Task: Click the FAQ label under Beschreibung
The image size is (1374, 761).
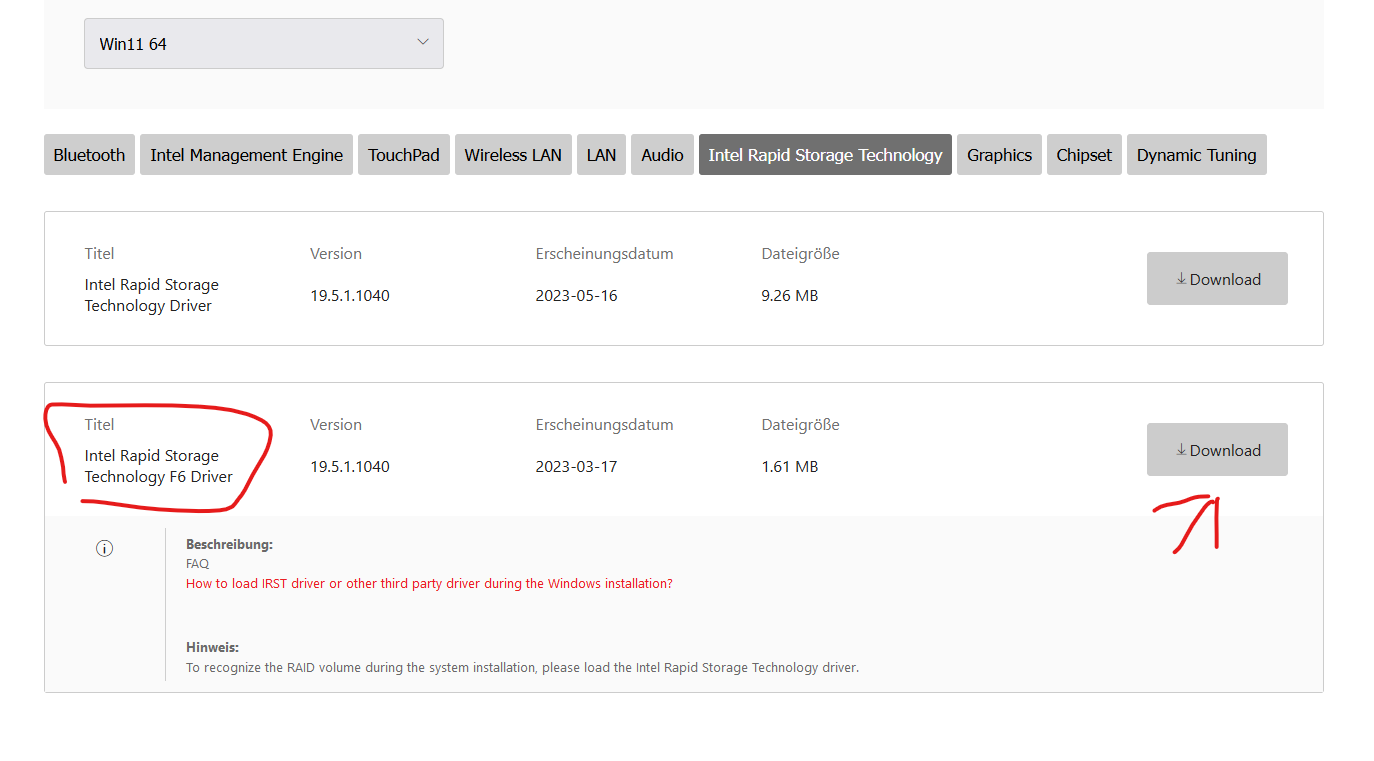Action: (x=198, y=564)
